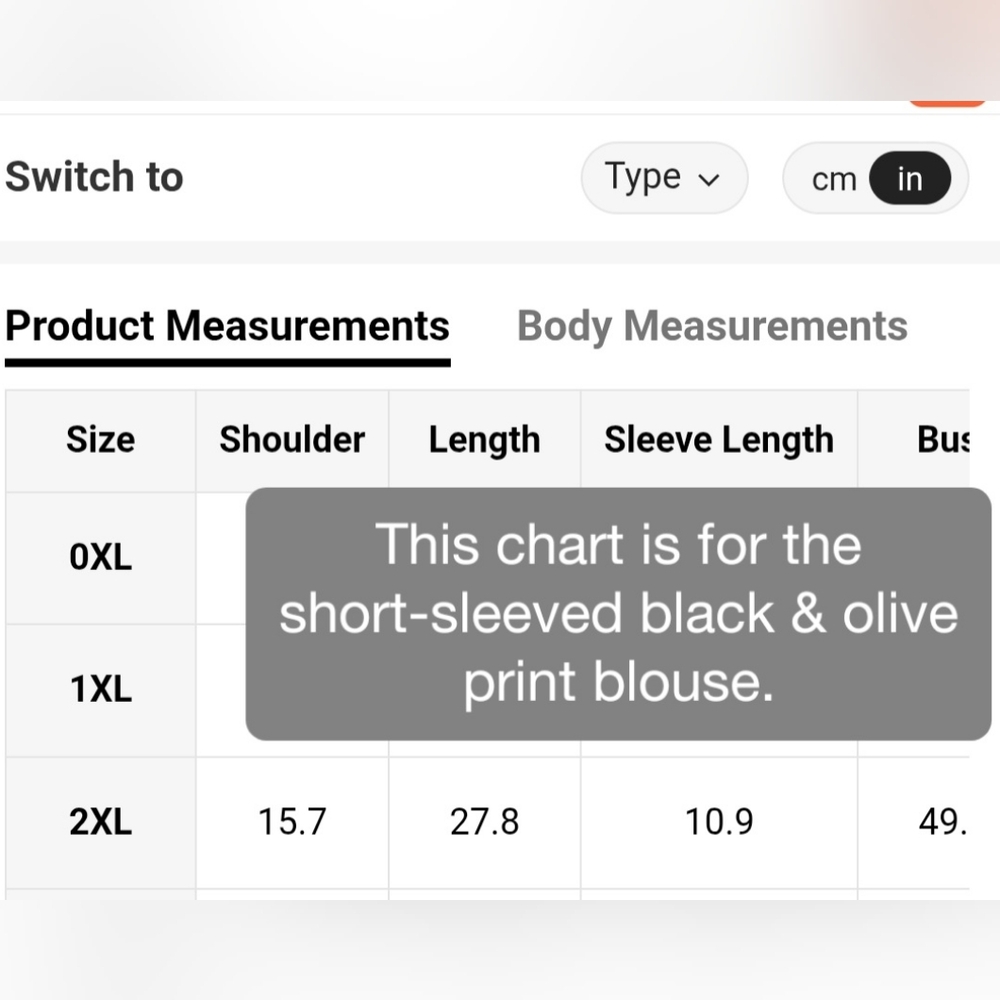
Task: Switch to Body Measurements tab
Action: point(712,327)
